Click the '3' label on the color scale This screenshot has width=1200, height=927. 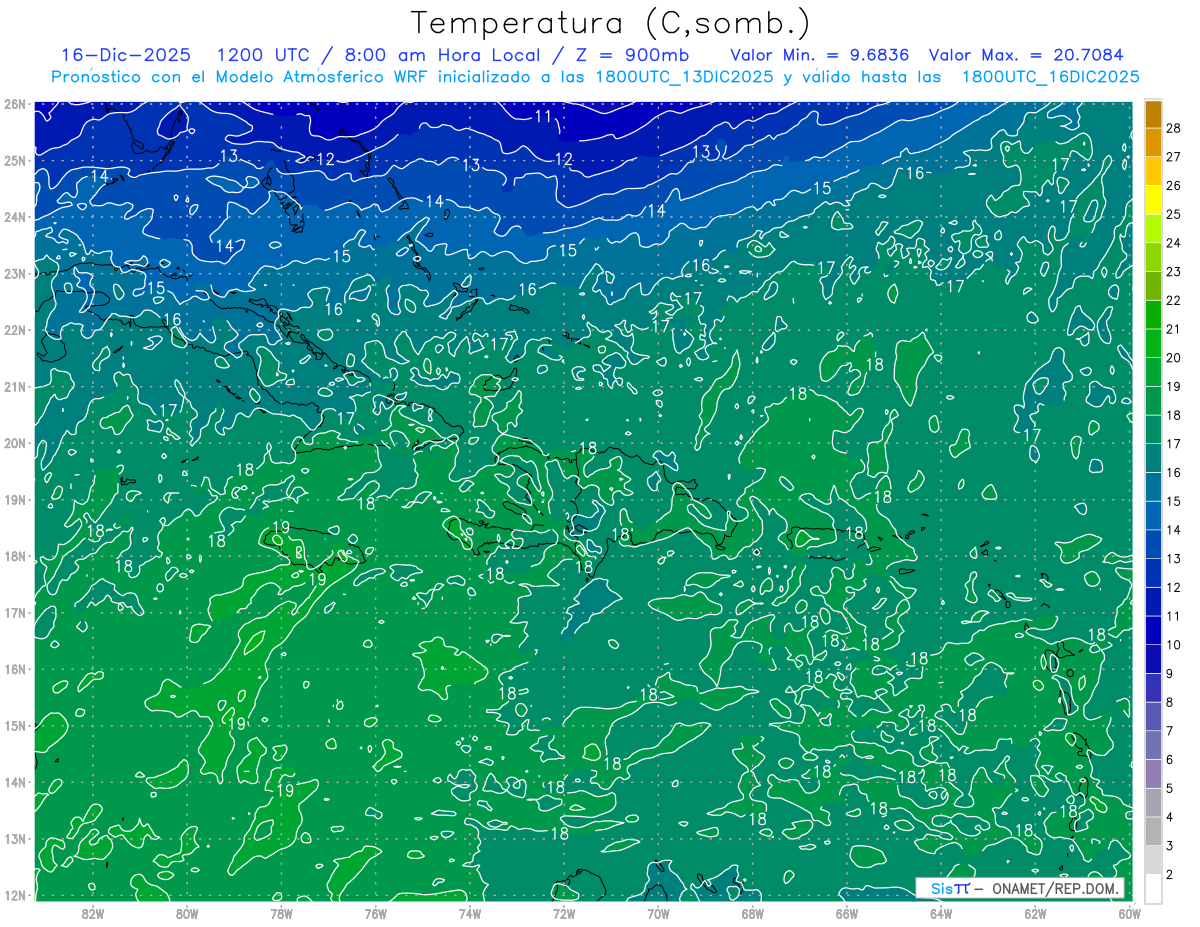coord(1170,846)
